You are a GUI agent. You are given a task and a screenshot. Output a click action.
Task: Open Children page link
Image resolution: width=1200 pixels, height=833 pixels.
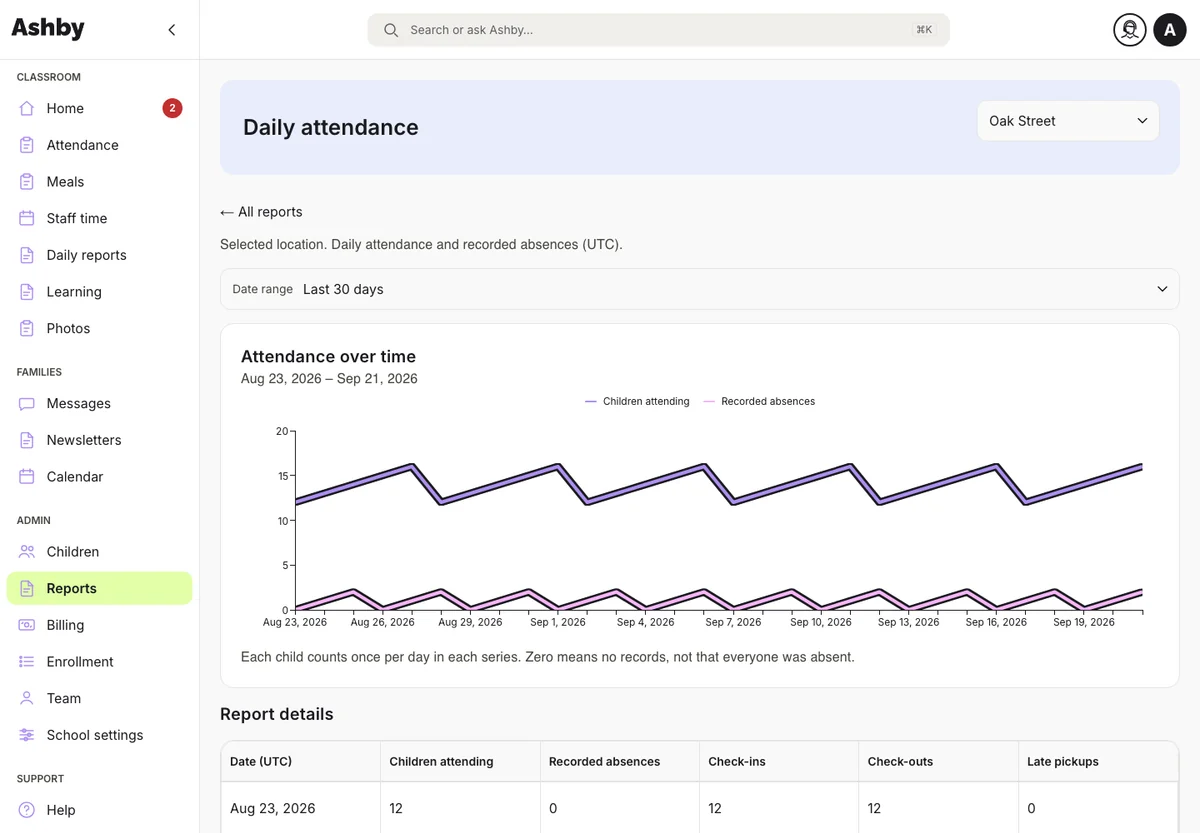[x=99, y=552]
